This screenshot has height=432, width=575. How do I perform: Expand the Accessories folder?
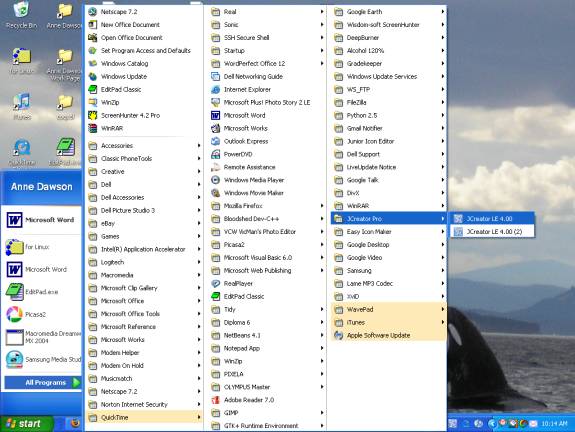click(x=144, y=146)
